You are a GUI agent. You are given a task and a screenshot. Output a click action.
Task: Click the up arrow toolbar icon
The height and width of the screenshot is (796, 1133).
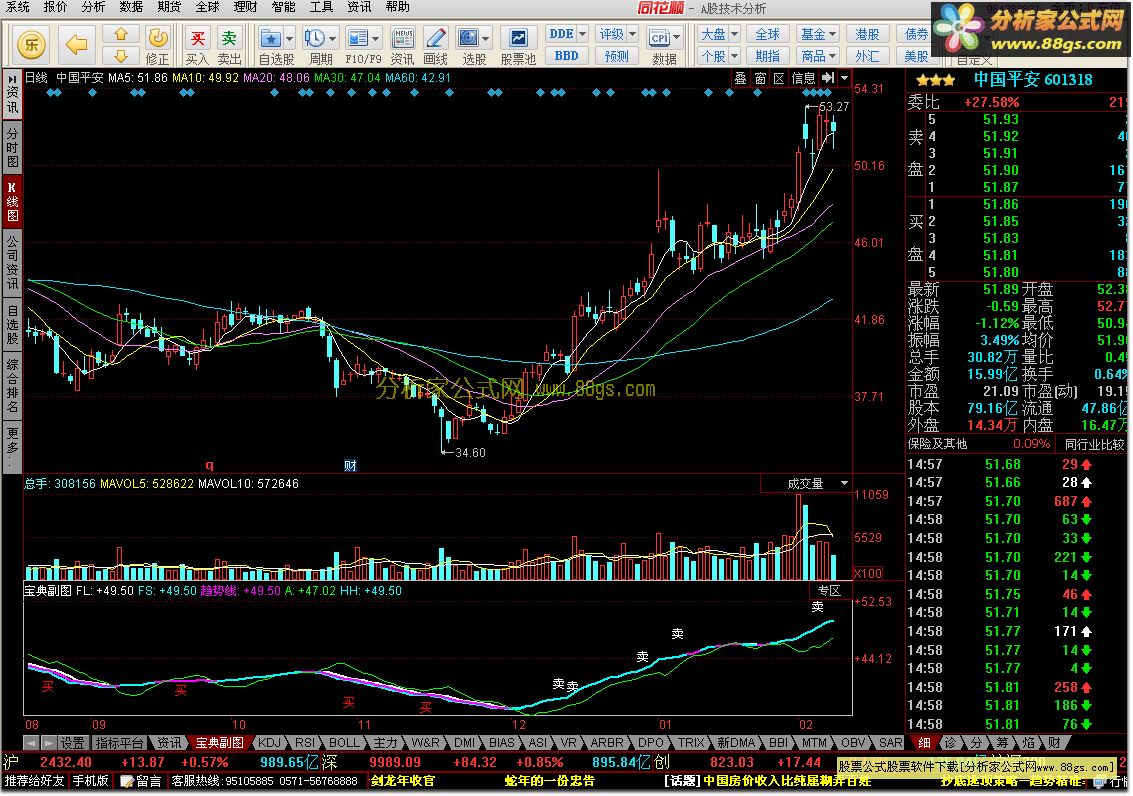[121, 33]
